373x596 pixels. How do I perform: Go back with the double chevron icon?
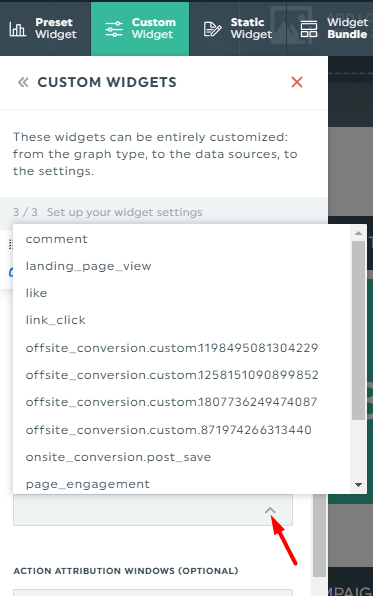coord(23,82)
